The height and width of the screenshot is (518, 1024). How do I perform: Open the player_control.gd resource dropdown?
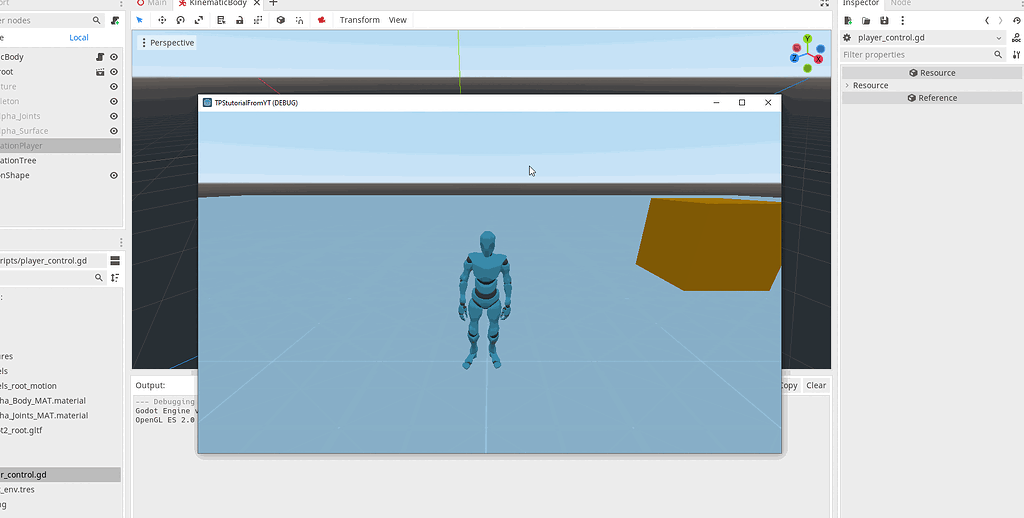(x=923, y=38)
